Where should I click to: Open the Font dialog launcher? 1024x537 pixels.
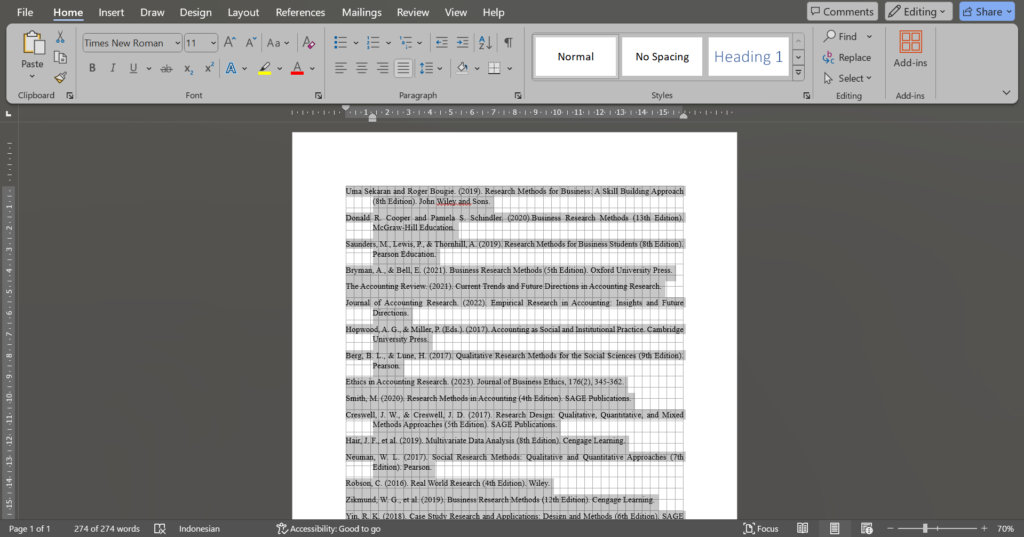tap(319, 95)
